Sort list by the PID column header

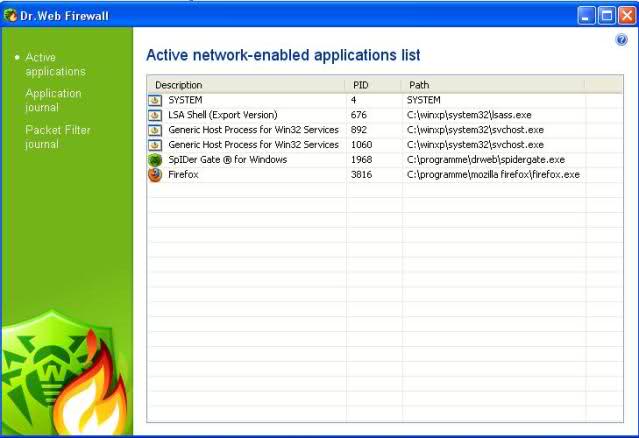(374, 85)
